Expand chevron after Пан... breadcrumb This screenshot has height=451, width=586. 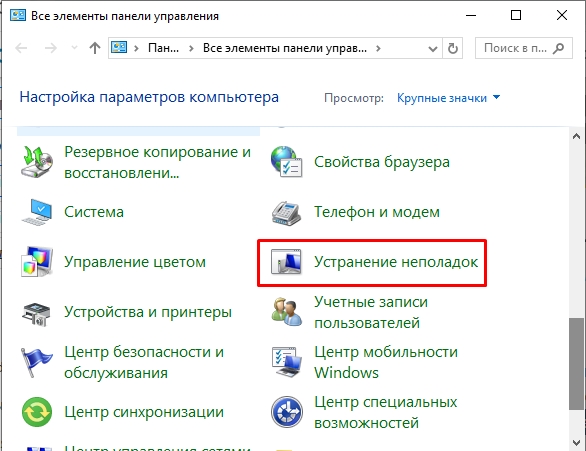coord(191,48)
